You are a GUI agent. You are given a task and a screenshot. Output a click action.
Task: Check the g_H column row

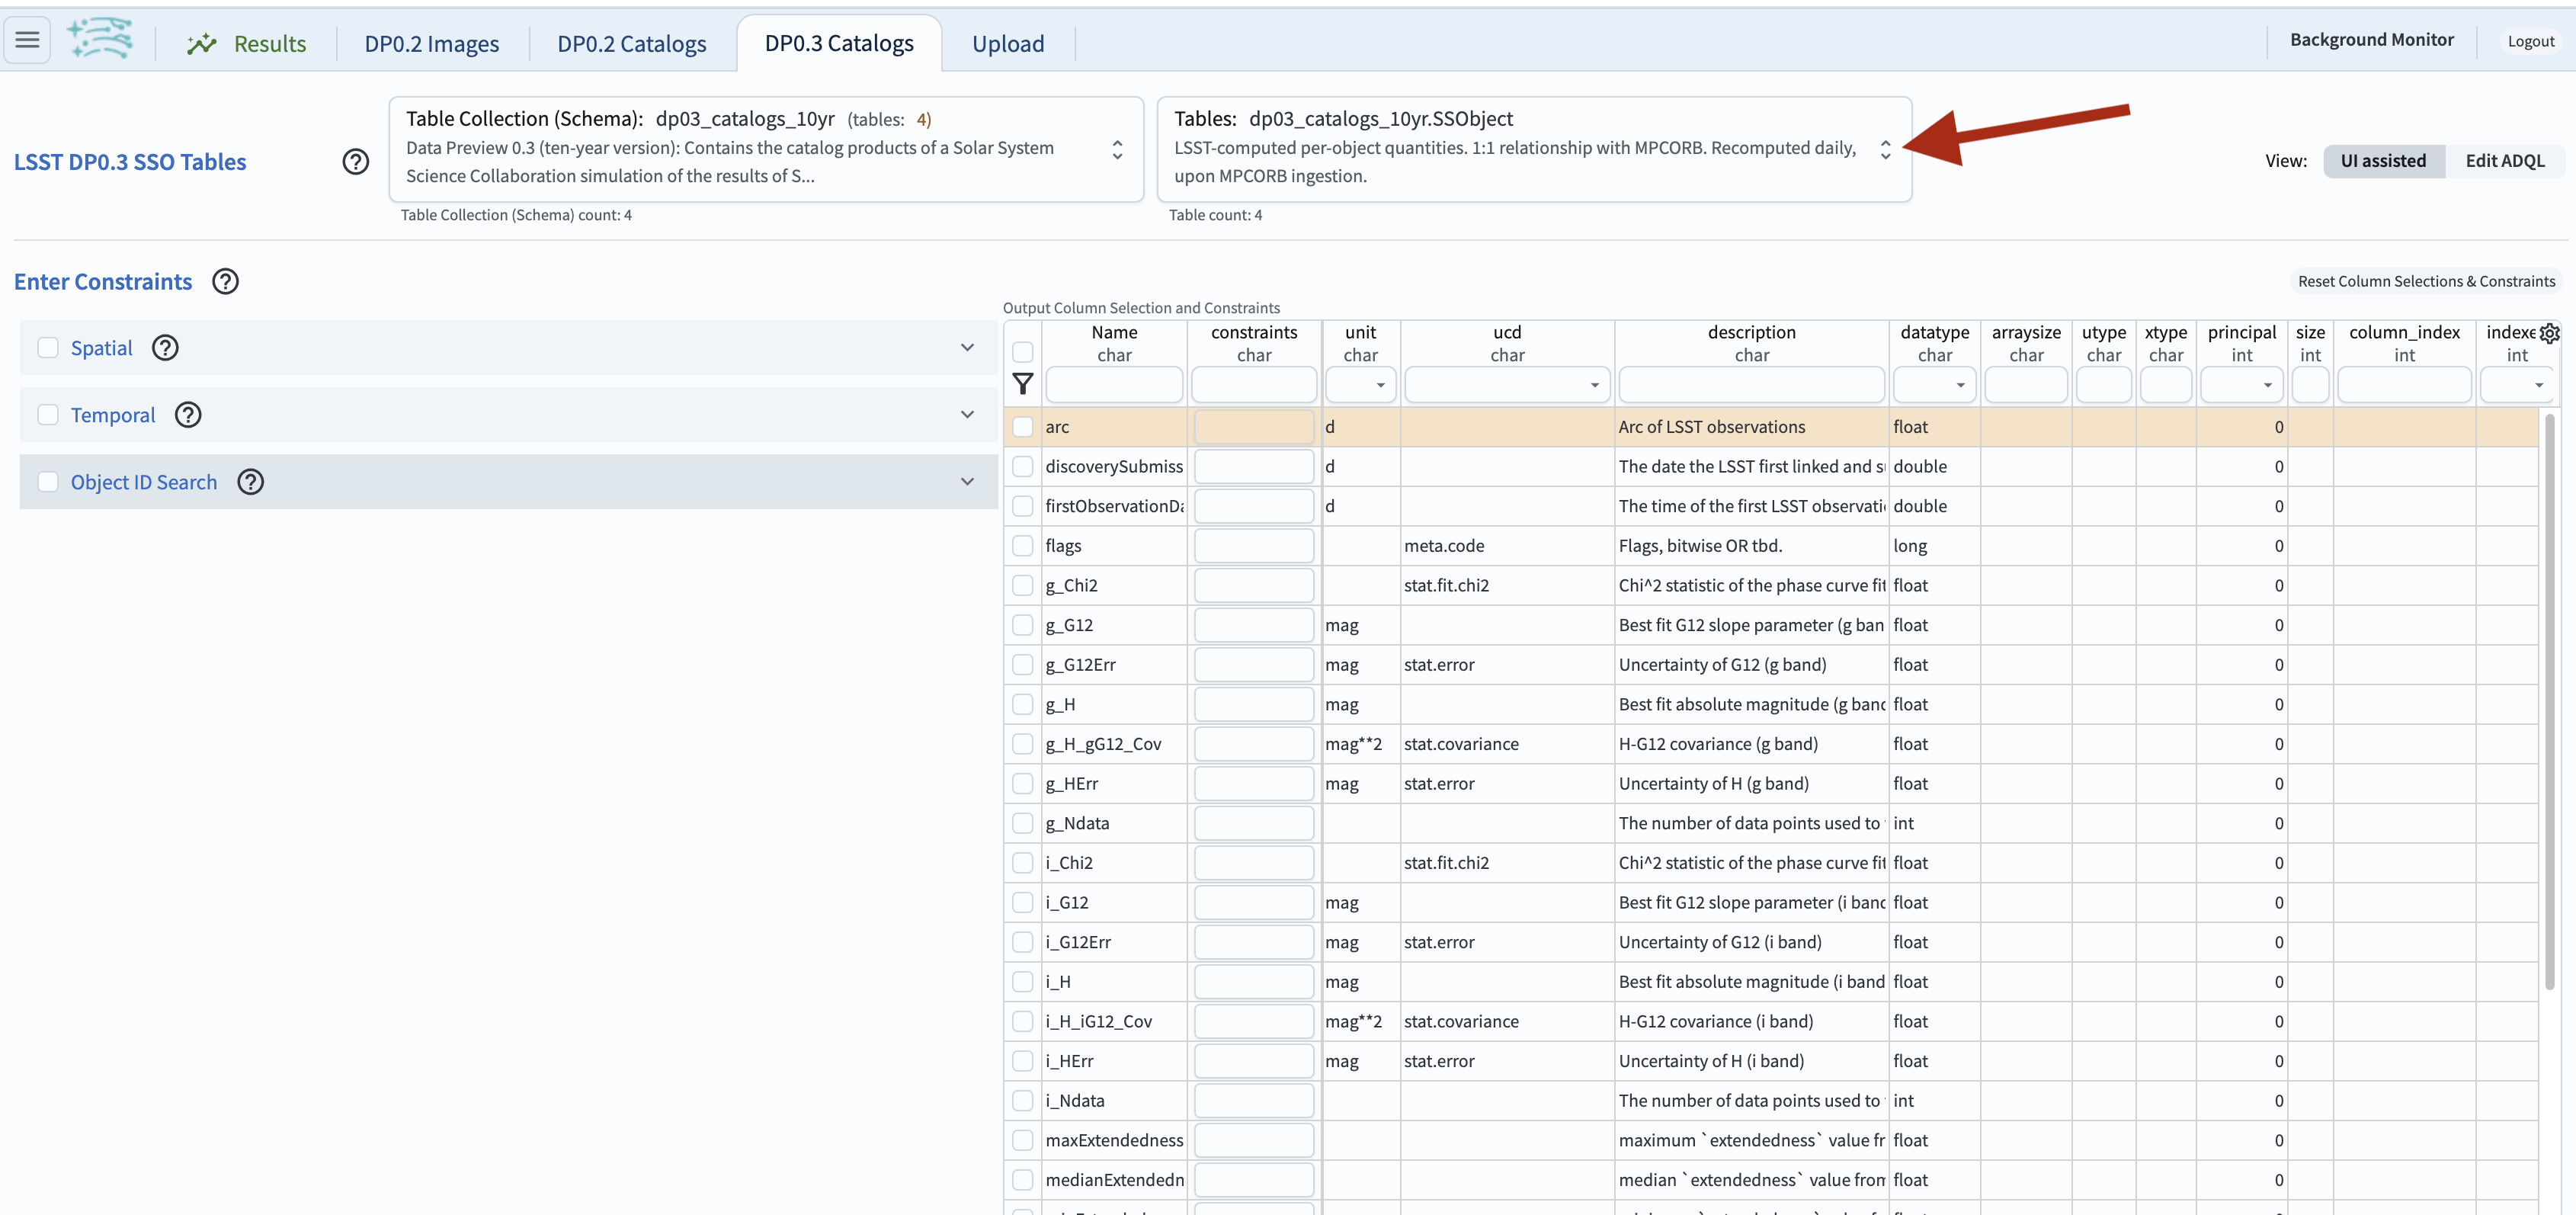pyautogui.click(x=1022, y=704)
